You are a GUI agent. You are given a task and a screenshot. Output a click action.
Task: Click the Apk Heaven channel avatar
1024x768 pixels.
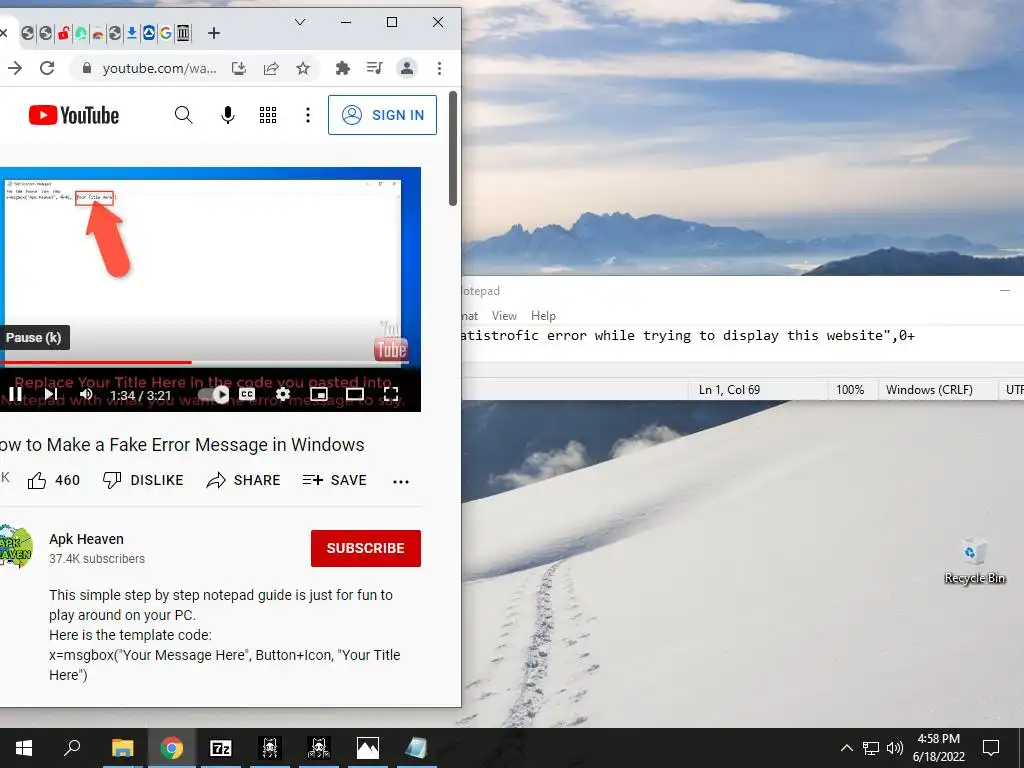pos(16,547)
